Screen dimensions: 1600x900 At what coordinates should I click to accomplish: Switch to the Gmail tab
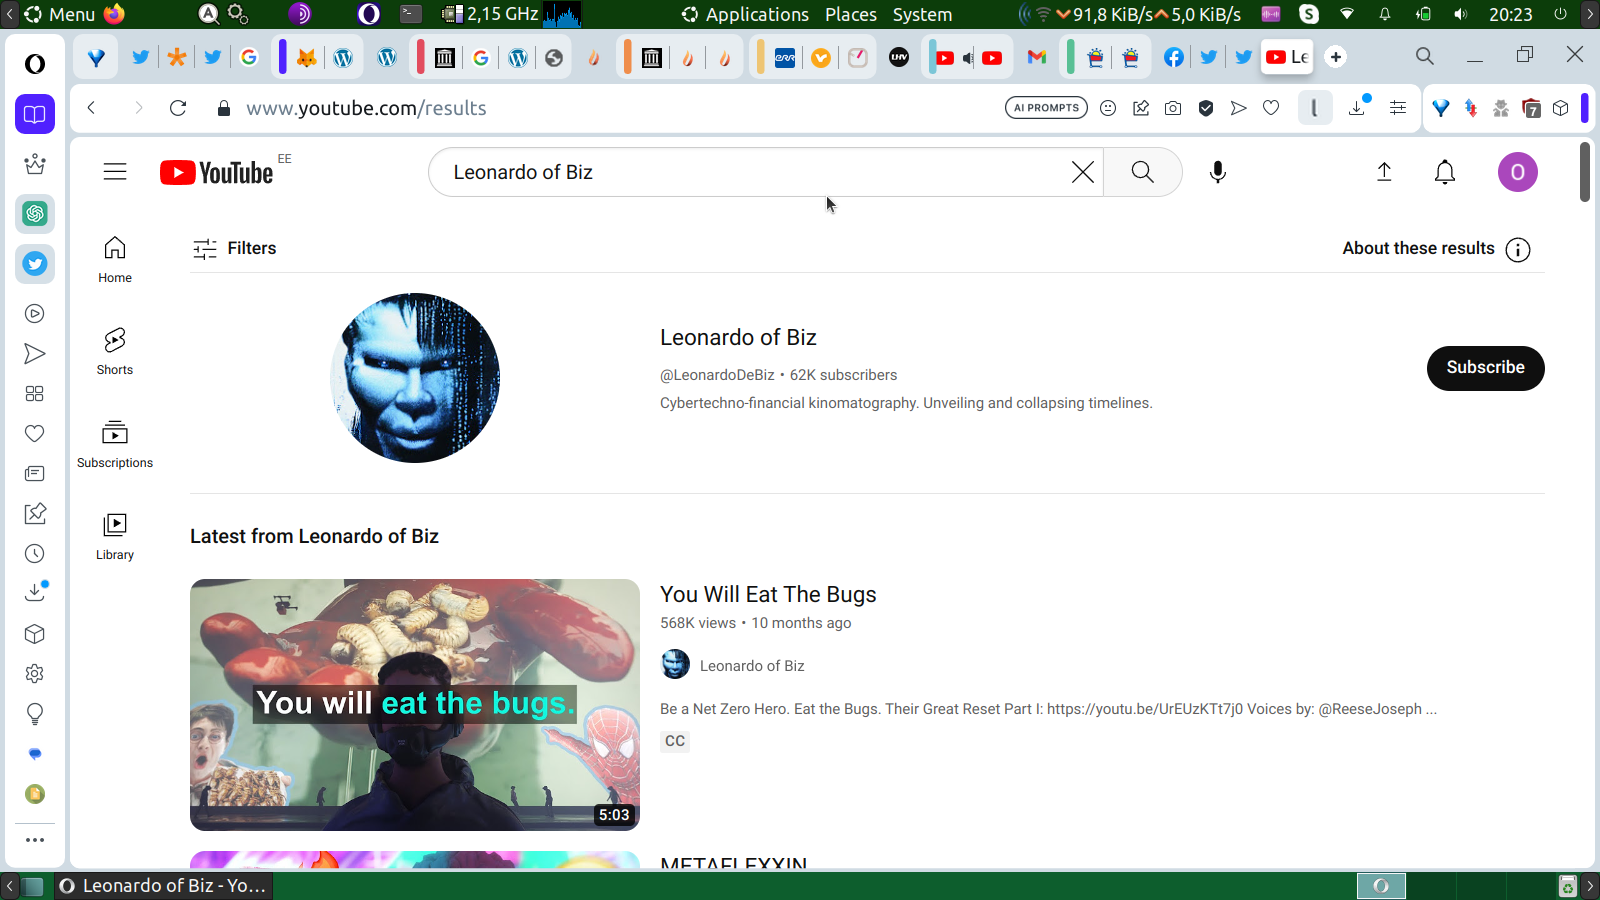coord(1037,57)
